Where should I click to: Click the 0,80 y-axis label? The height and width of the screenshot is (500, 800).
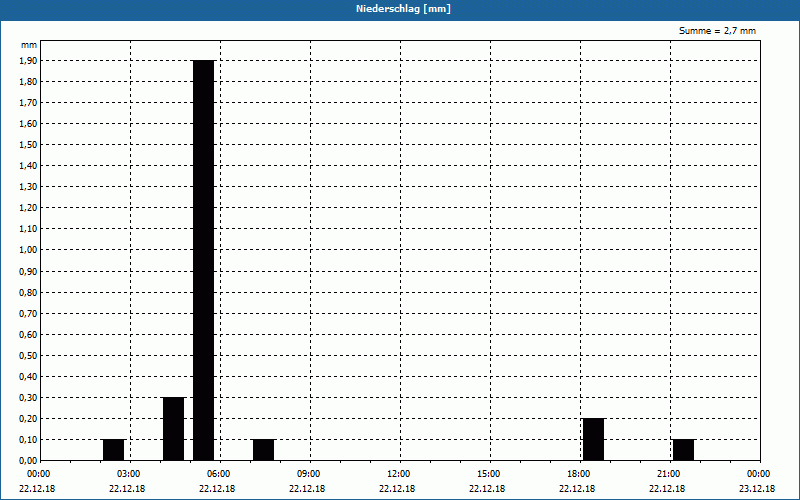coord(28,293)
